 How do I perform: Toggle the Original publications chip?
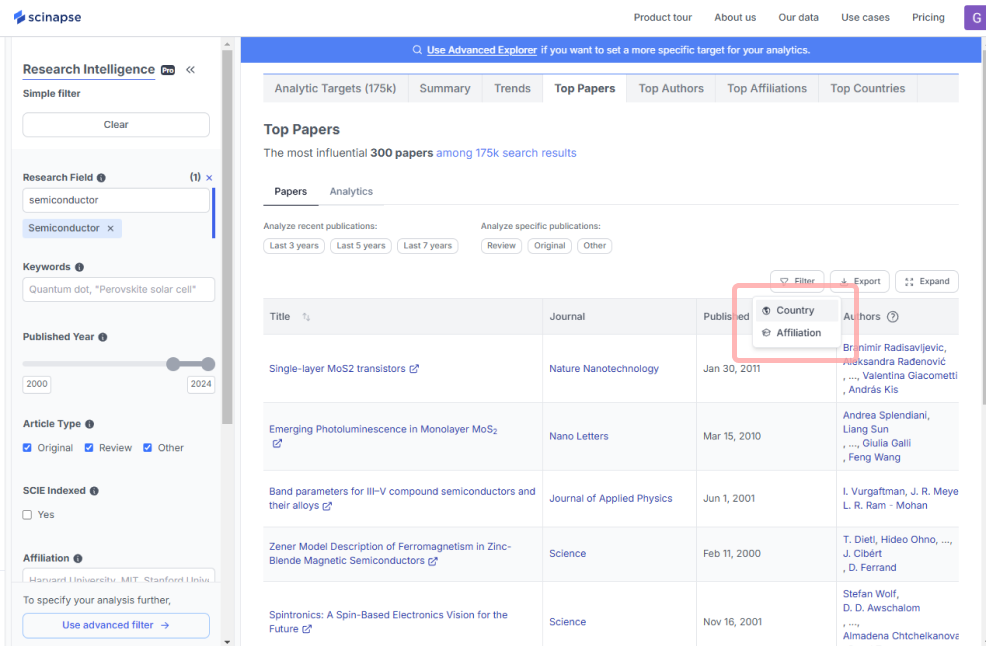[x=550, y=246]
